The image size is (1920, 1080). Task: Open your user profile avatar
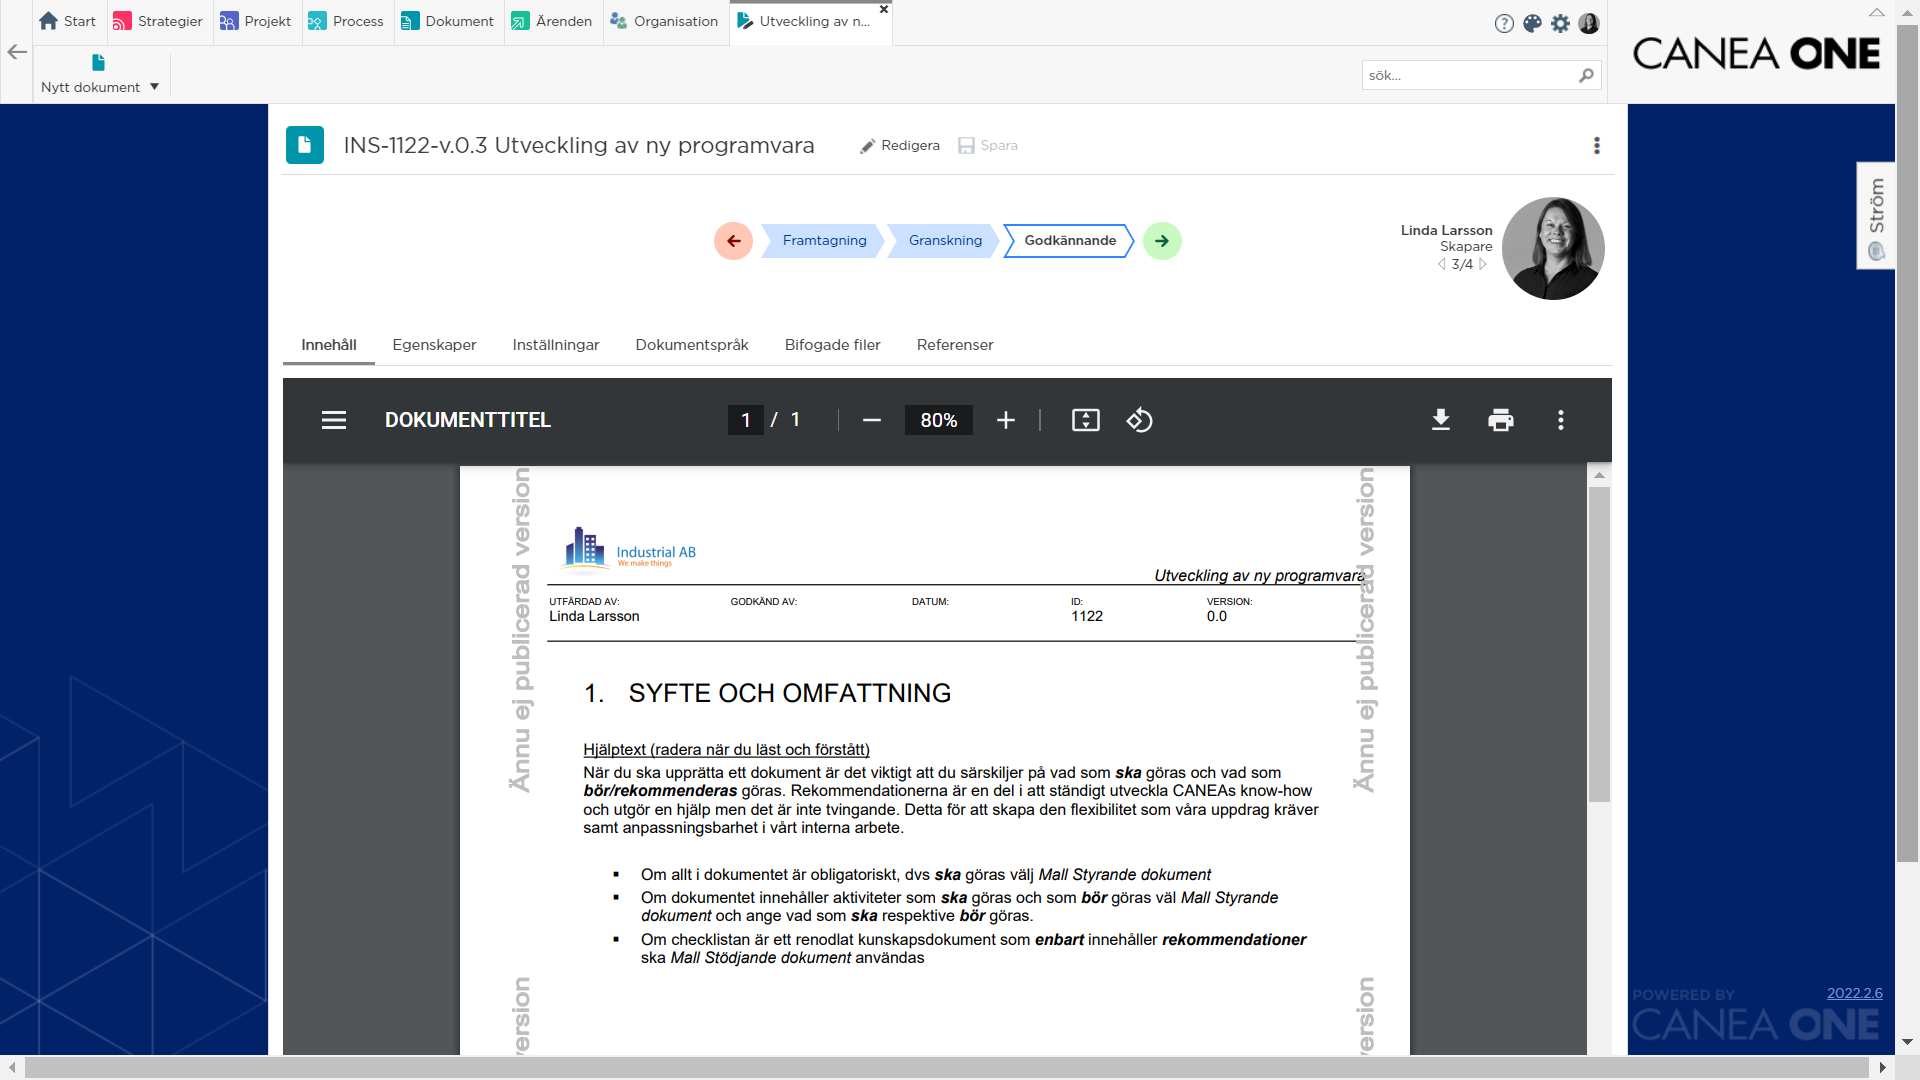1589,23
